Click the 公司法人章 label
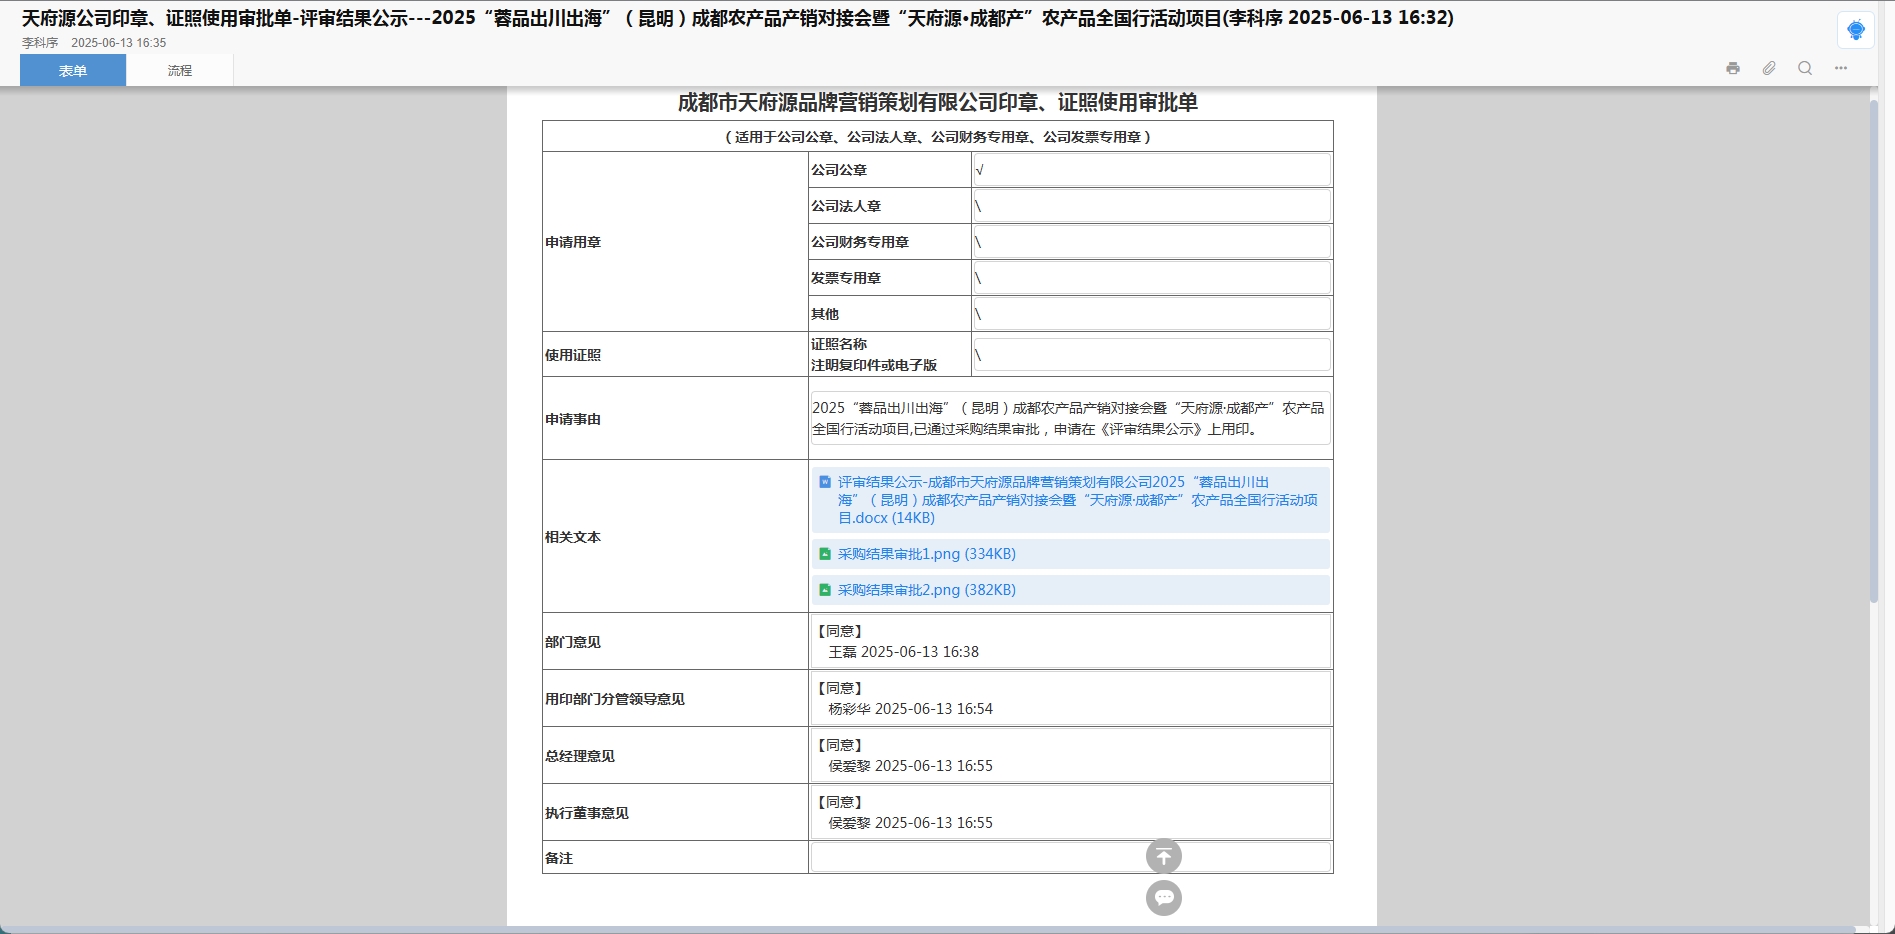Image resolution: width=1895 pixels, height=934 pixels. click(x=846, y=206)
